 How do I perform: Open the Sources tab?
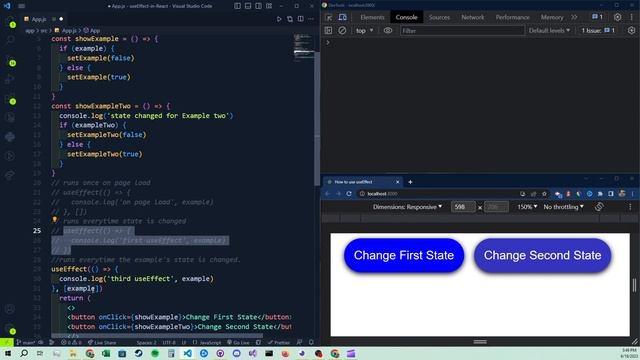(x=439, y=17)
